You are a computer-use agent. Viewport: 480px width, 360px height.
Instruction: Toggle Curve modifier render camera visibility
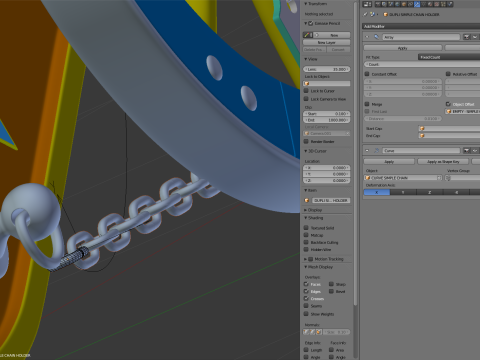point(467,151)
